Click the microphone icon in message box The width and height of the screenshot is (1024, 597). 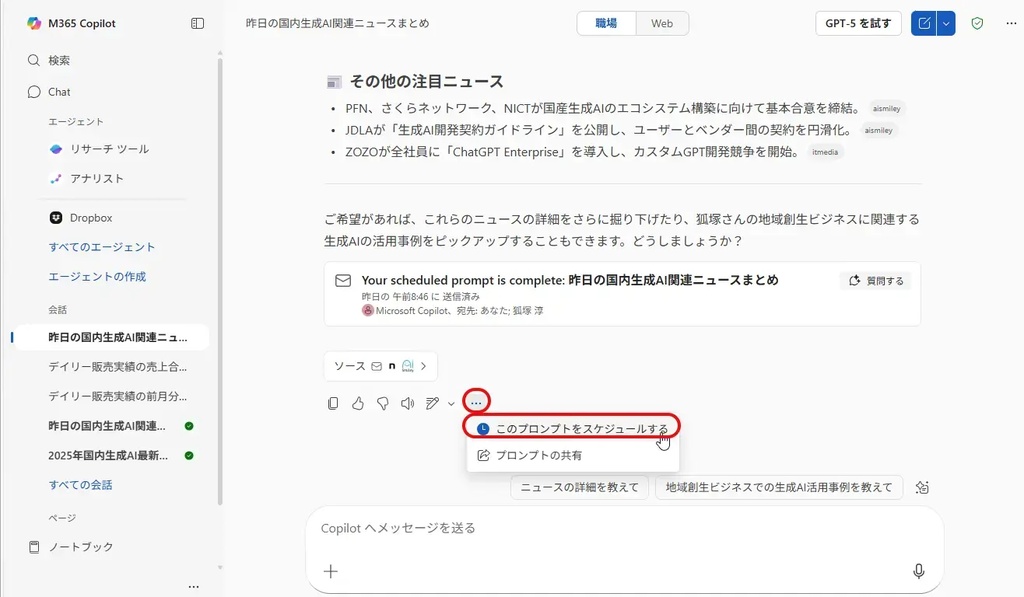pyautogui.click(x=918, y=571)
